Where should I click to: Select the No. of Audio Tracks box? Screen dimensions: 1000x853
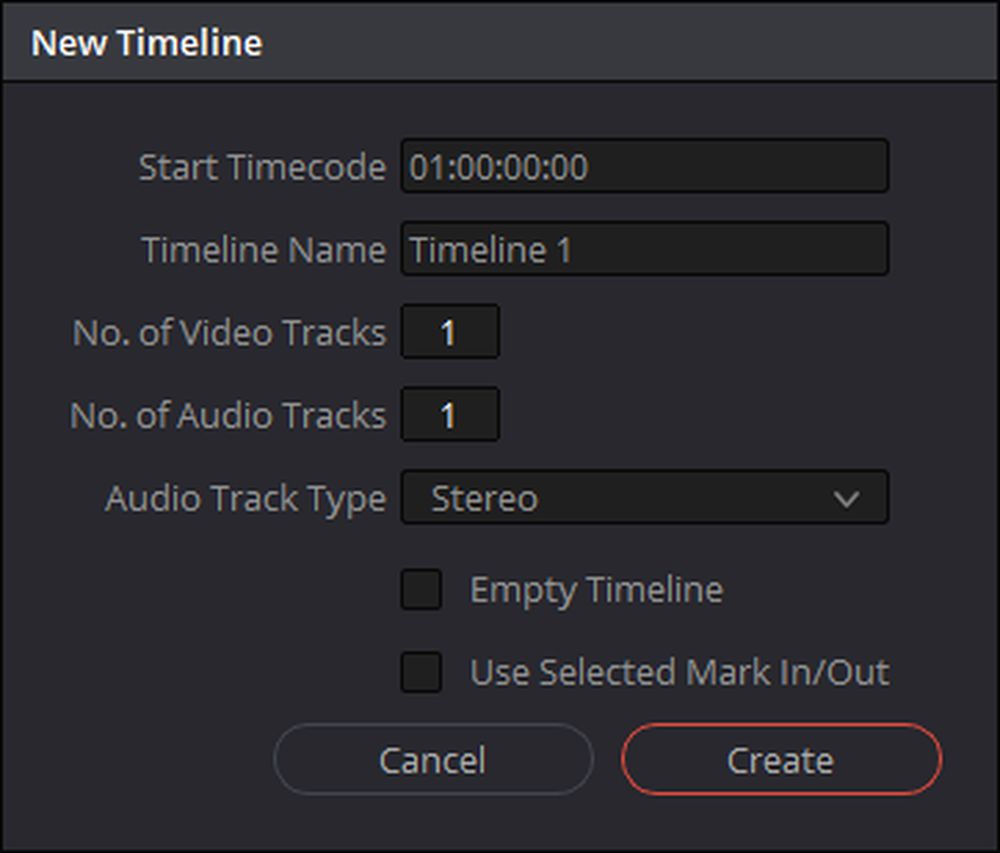[450, 414]
